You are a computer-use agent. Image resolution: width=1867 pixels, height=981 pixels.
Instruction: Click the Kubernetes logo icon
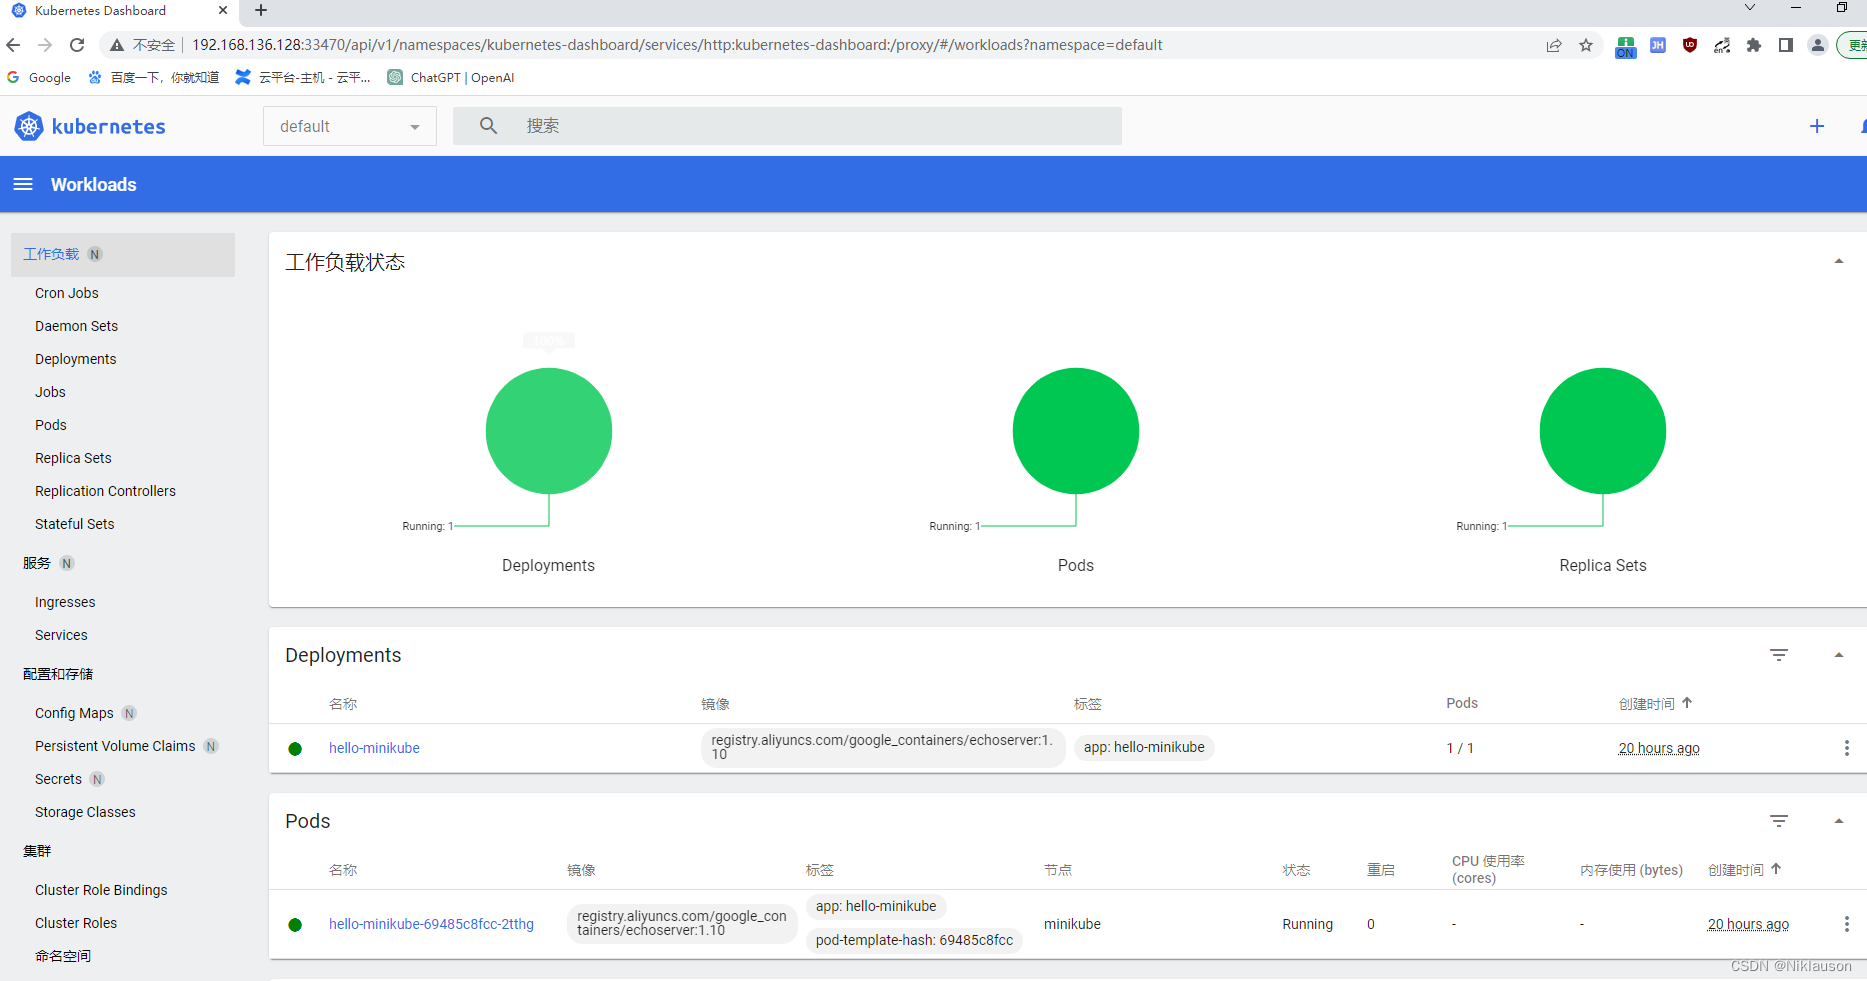coord(29,126)
